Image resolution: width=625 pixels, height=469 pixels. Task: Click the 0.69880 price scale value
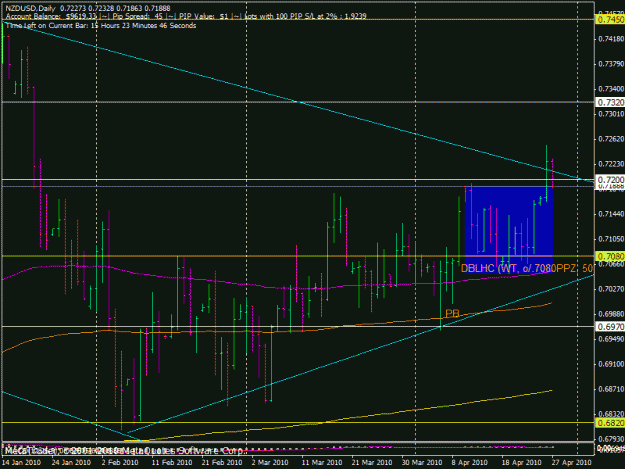pyautogui.click(x=610, y=314)
